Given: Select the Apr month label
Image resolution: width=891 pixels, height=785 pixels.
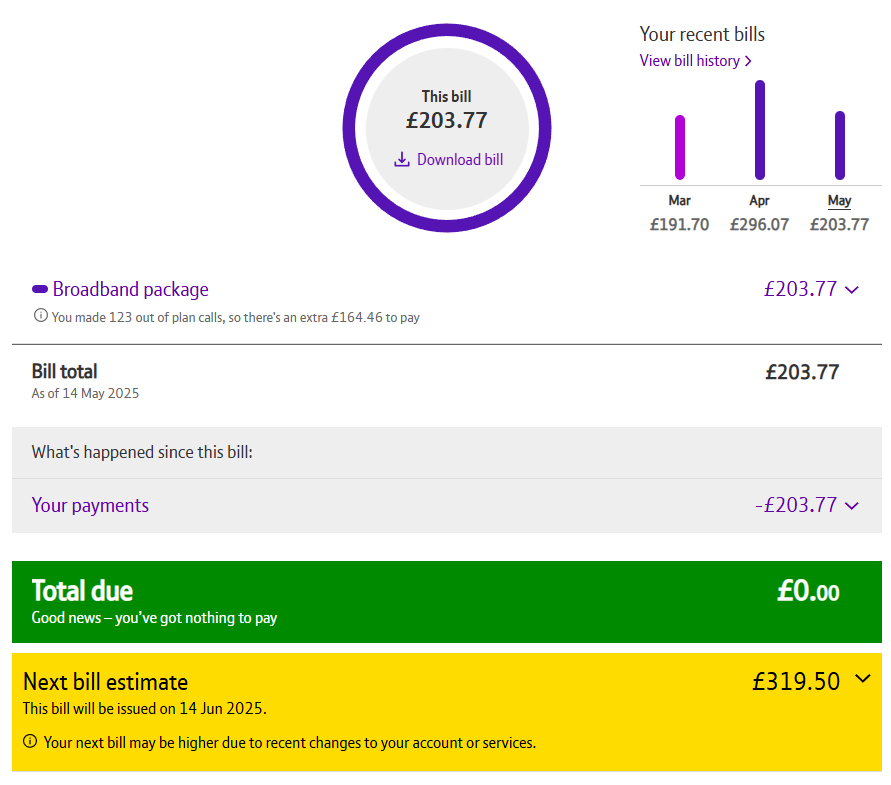Looking at the screenshot, I should tap(759, 201).
